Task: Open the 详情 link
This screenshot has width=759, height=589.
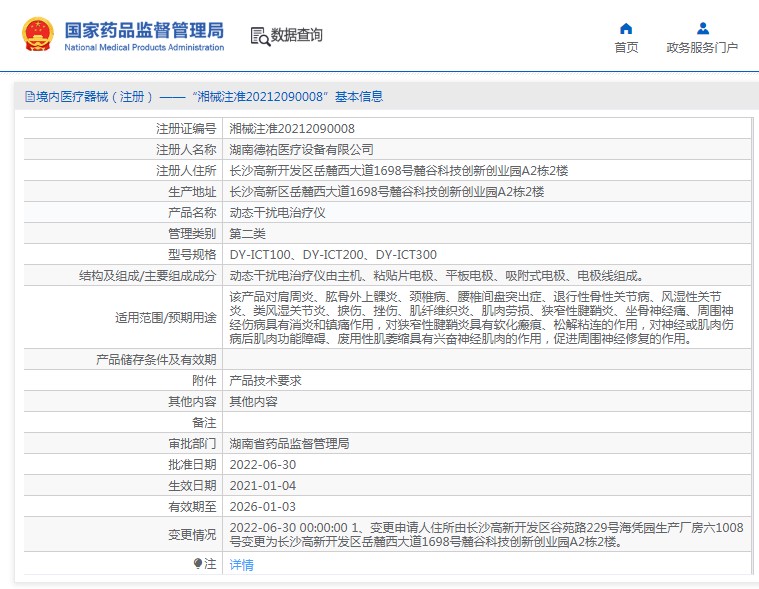Action: (x=241, y=565)
